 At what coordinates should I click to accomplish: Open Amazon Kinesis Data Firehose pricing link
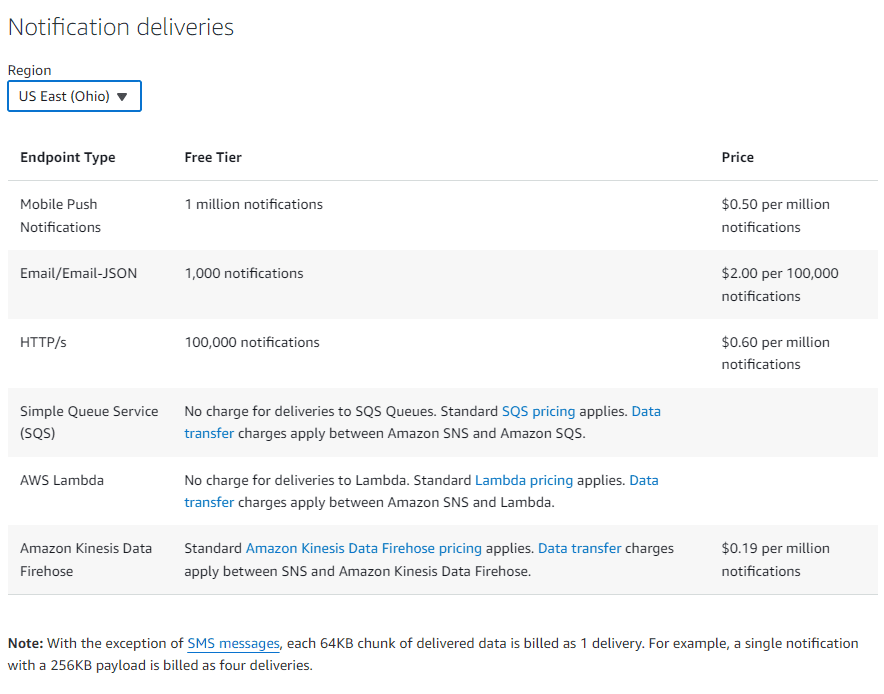(x=364, y=549)
